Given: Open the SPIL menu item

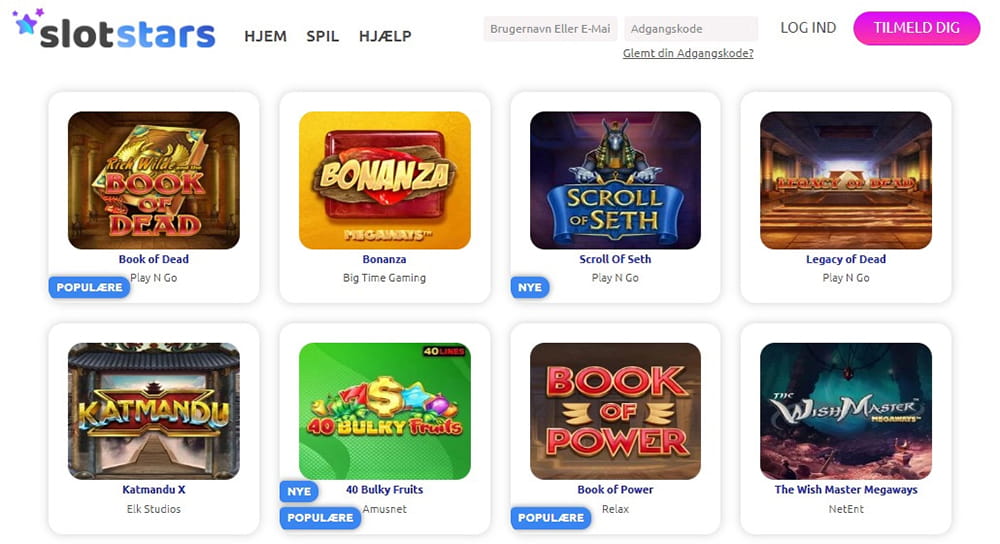Looking at the screenshot, I should click(323, 36).
